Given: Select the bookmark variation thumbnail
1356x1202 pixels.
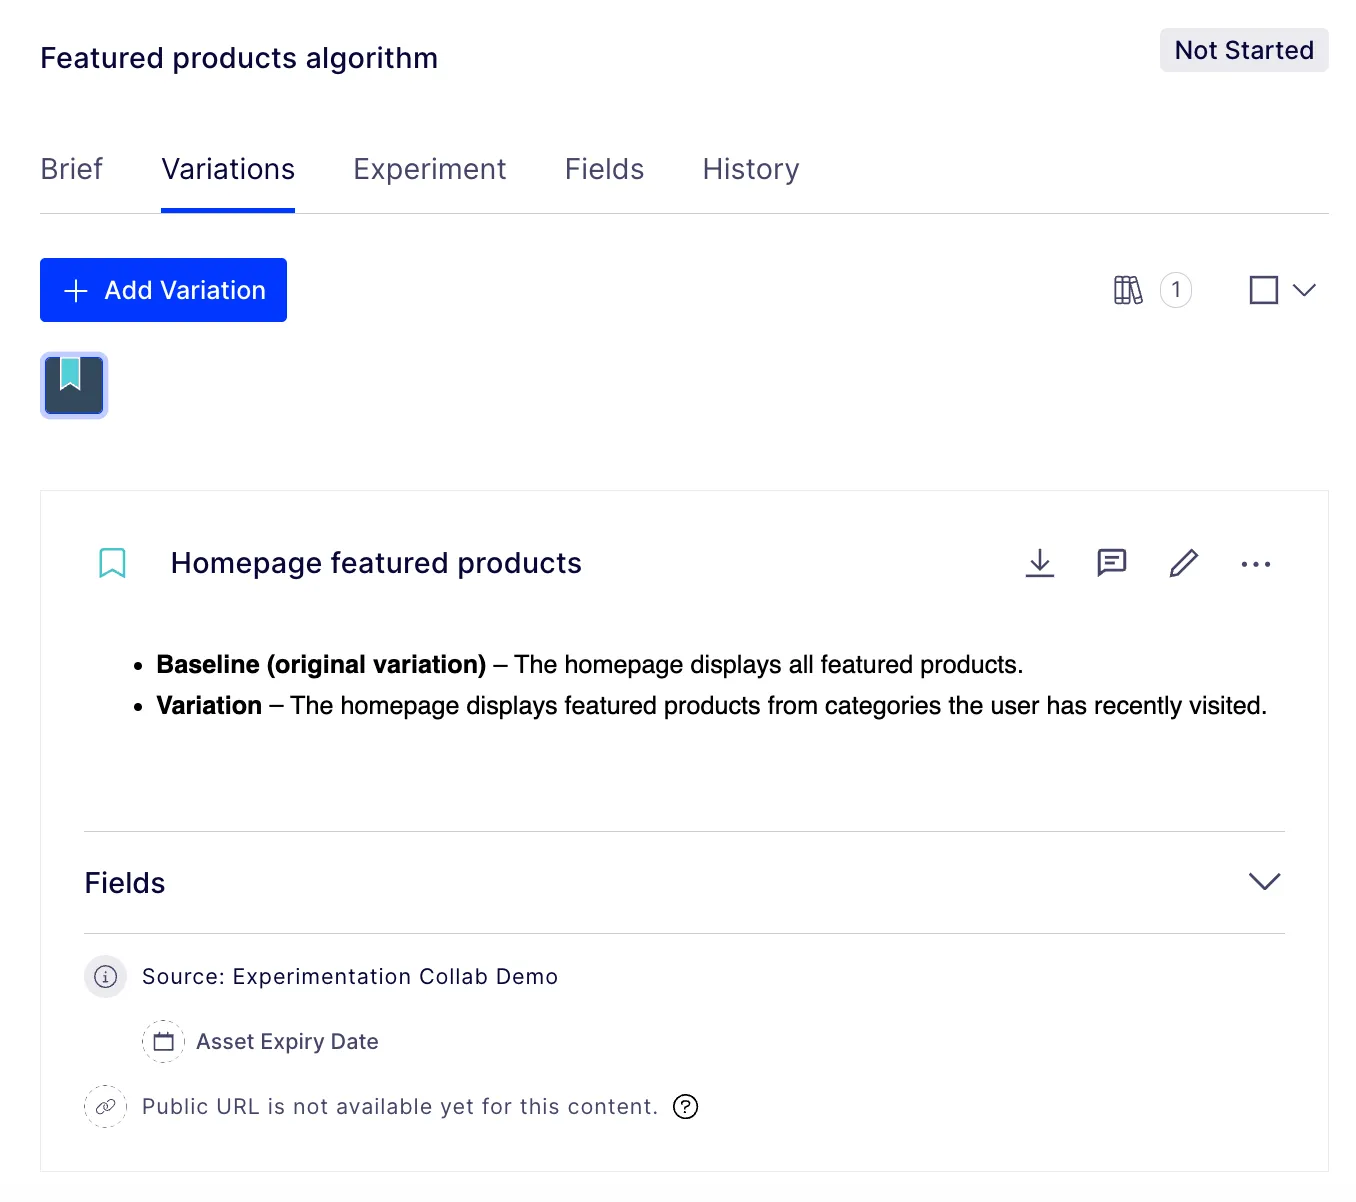Looking at the screenshot, I should (74, 385).
